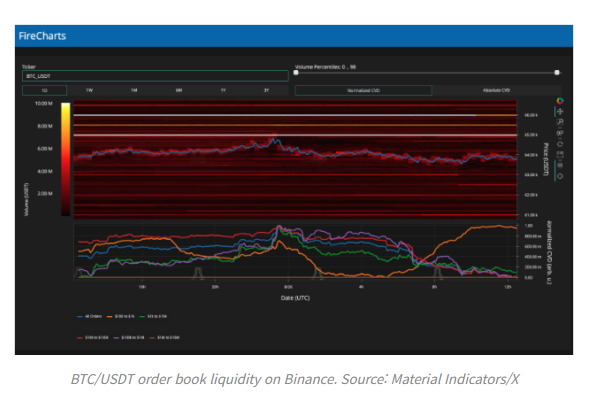Toggle the $100k to $1M legend entry
This screenshot has width=594, height=398.
(129, 337)
